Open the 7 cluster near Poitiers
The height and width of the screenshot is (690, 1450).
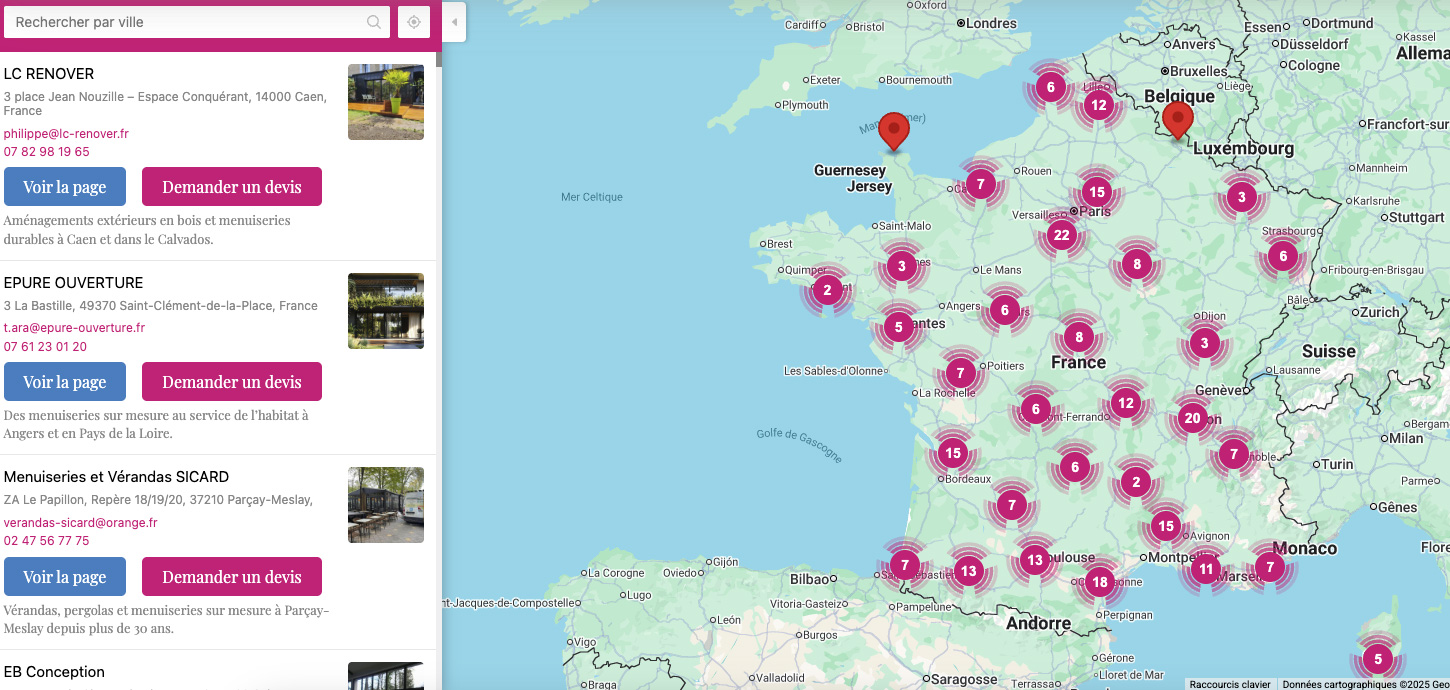(960, 374)
